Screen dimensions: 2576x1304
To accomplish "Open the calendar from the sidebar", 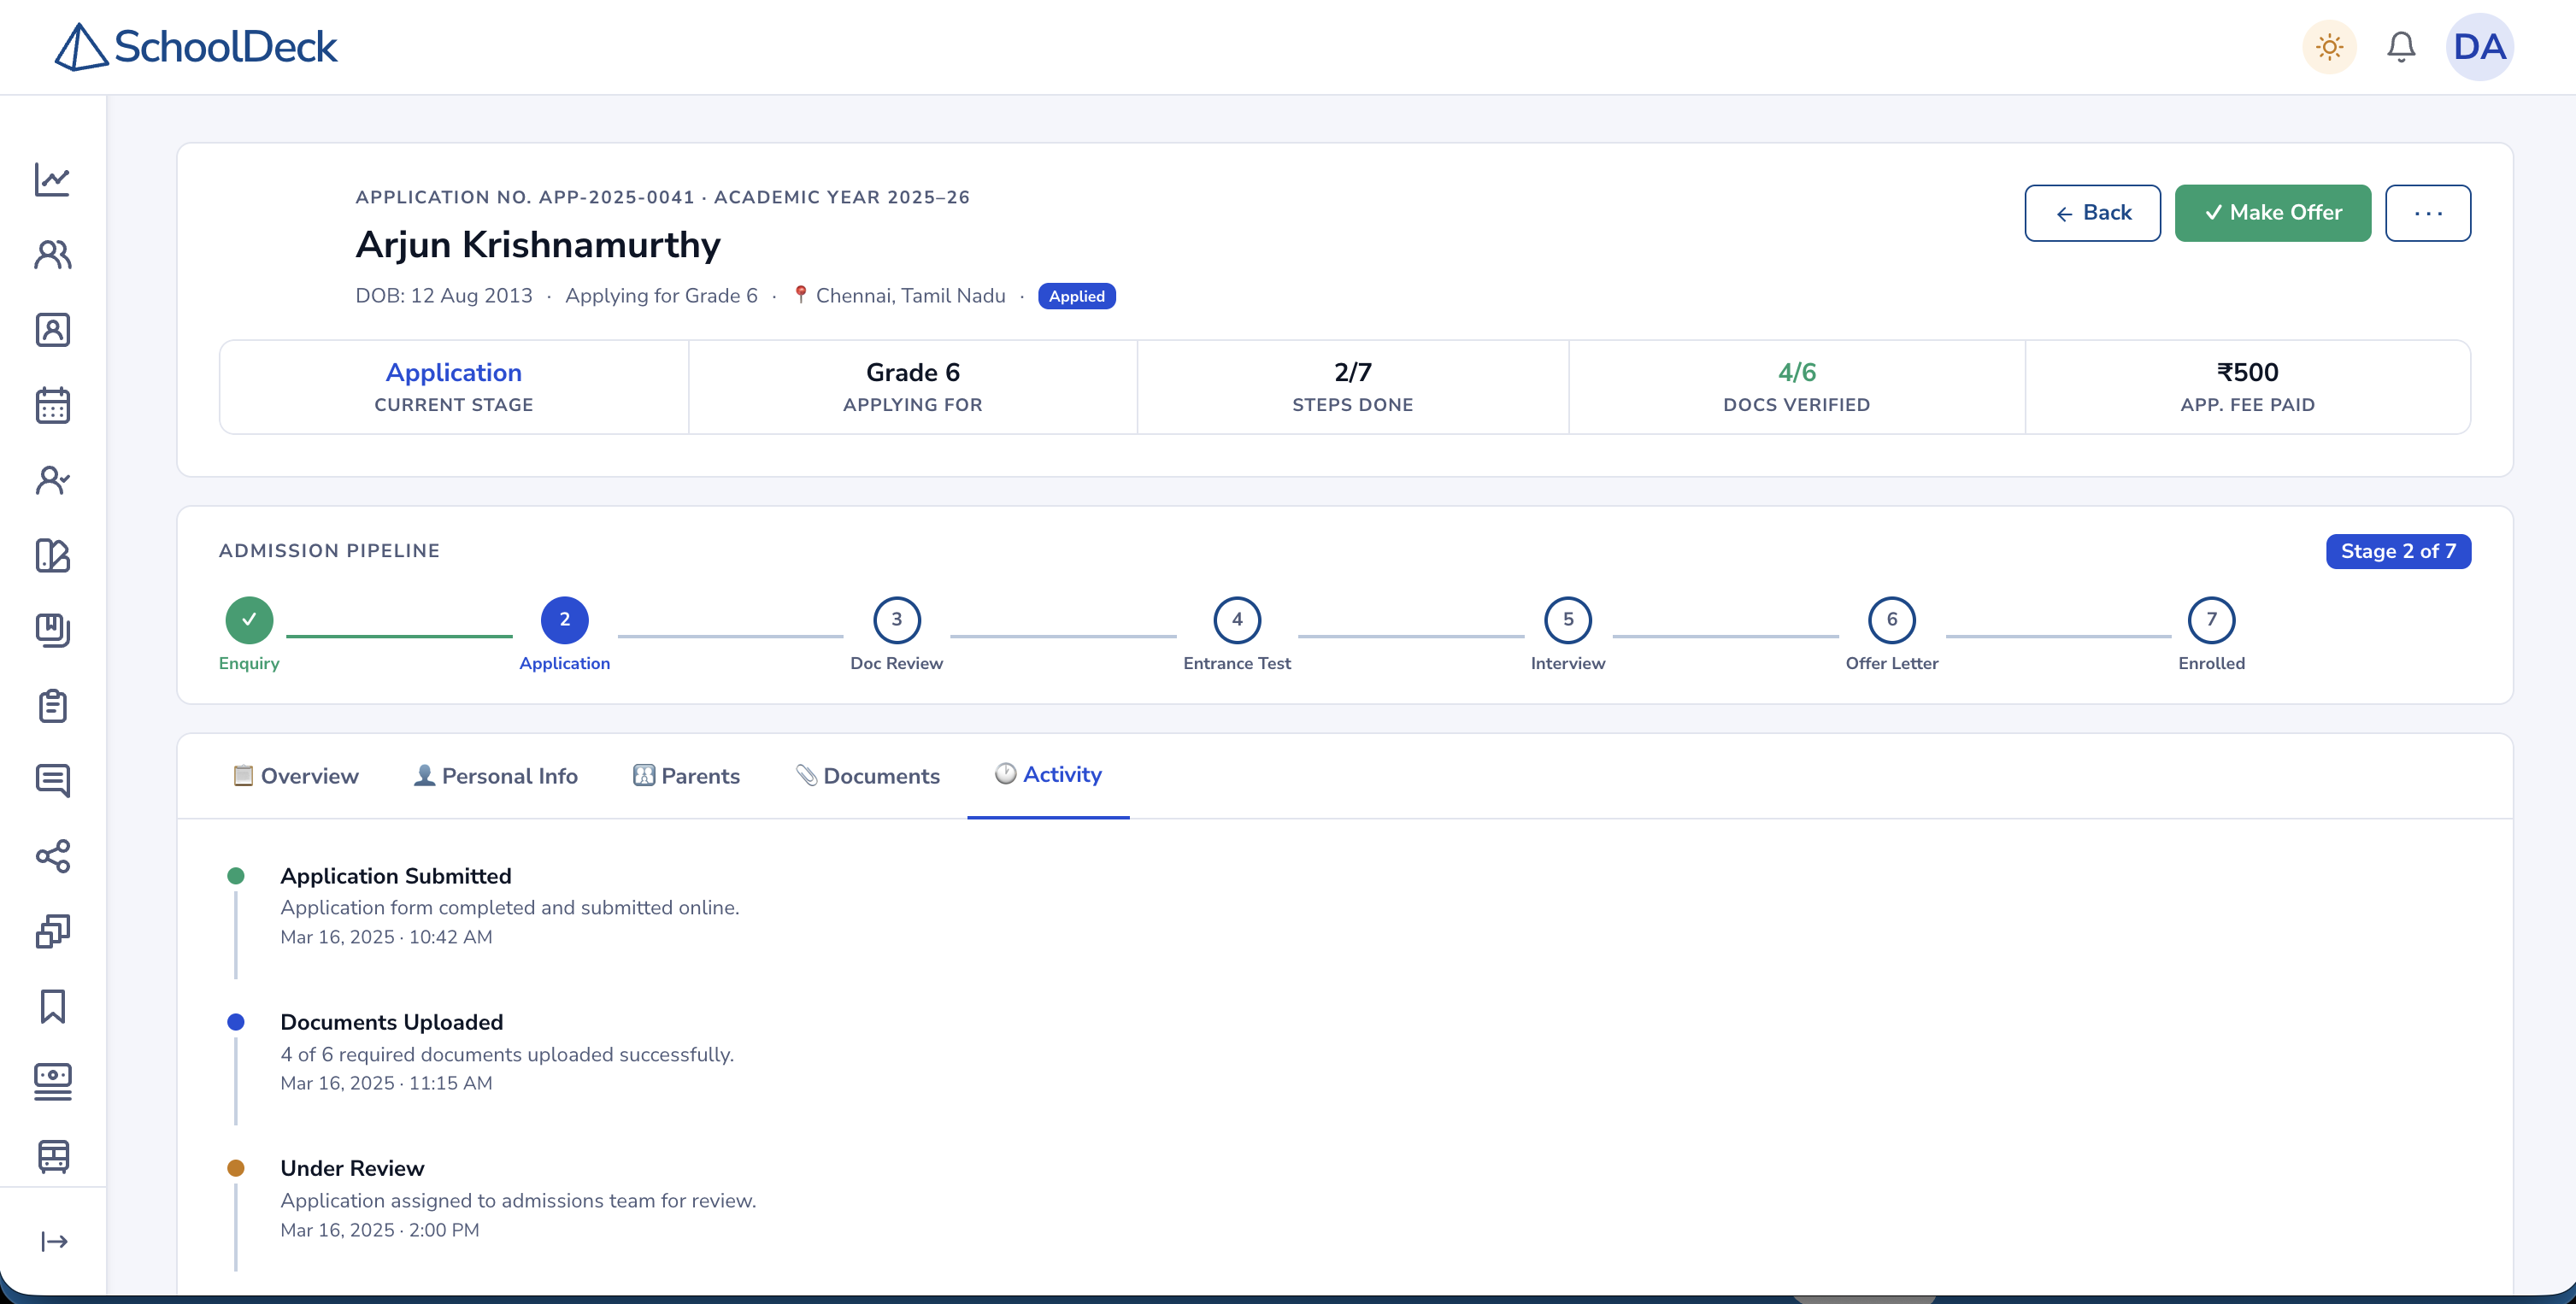I will click(53, 404).
